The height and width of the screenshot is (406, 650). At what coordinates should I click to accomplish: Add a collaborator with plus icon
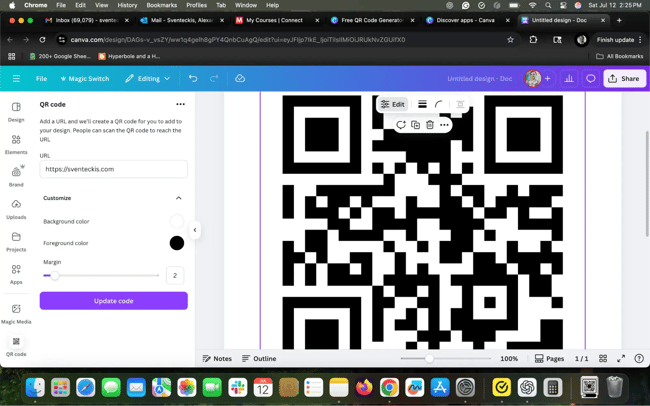pyautogui.click(x=548, y=78)
